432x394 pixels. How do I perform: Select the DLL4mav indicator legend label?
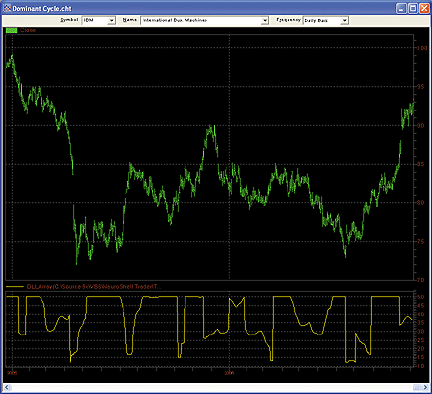(x=94, y=286)
